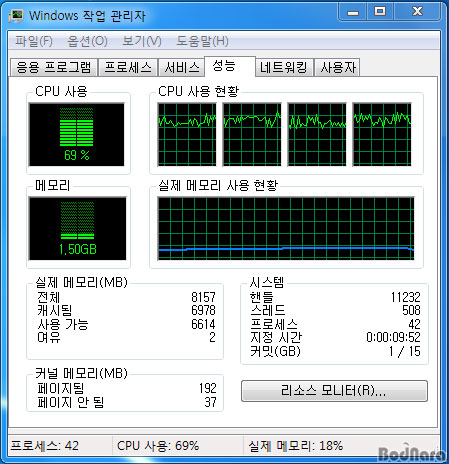Switch to the 네트워킹 tab
Image resolution: width=449 pixels, height=464 pixels.
284,67
